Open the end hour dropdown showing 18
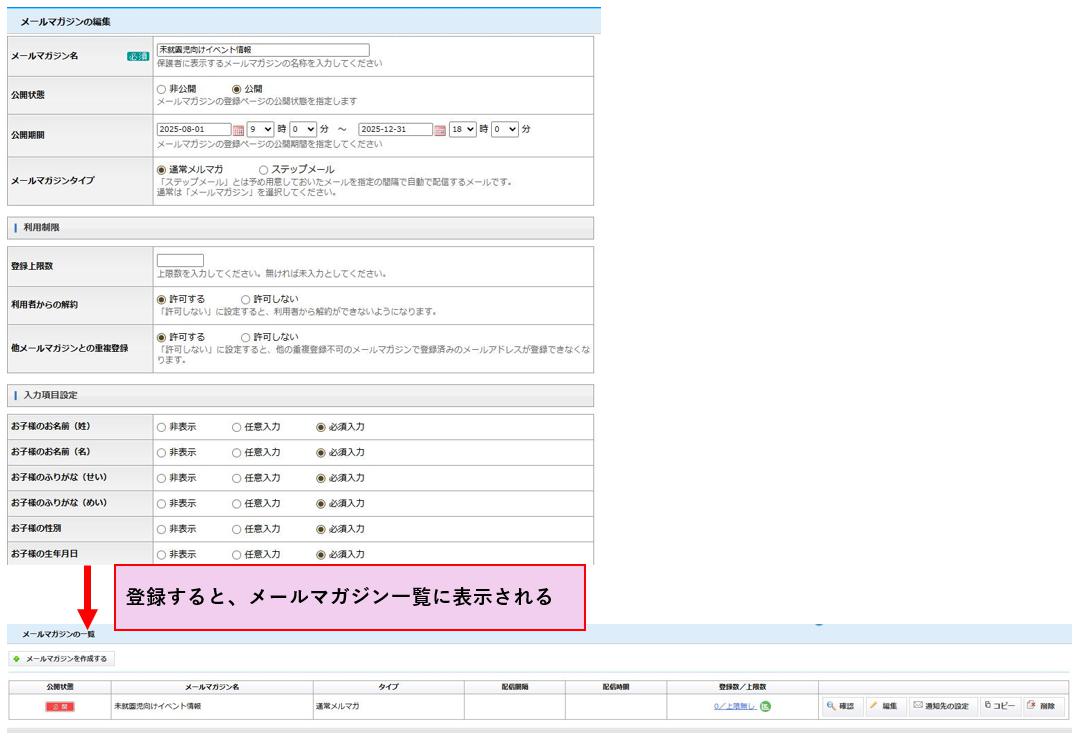The width and height of the screenshot is (1082, 744). click(x=463, y=129)
